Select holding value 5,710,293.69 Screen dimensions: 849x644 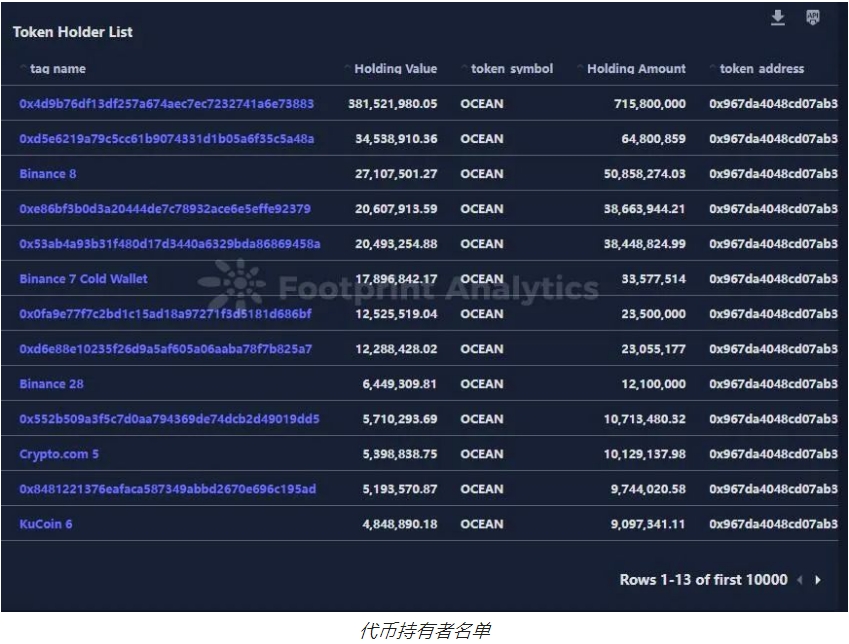[x=400, y=419]
